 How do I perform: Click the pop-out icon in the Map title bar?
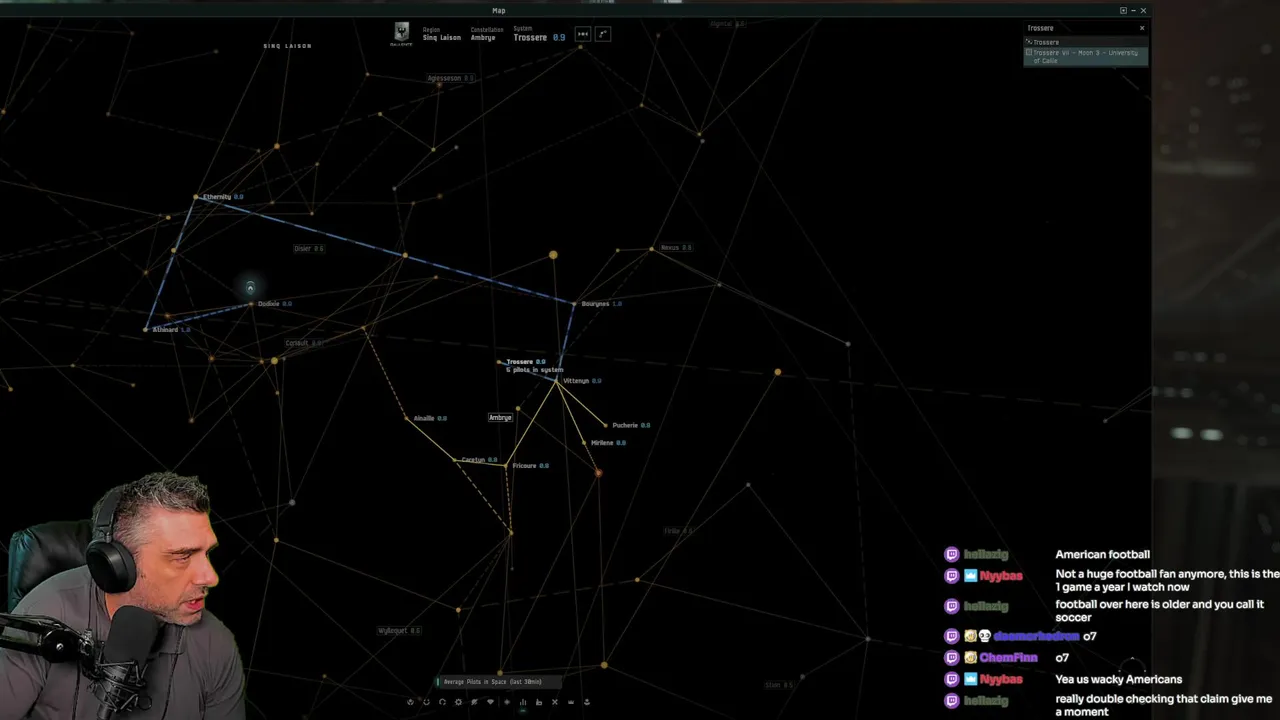(1123, 10)
